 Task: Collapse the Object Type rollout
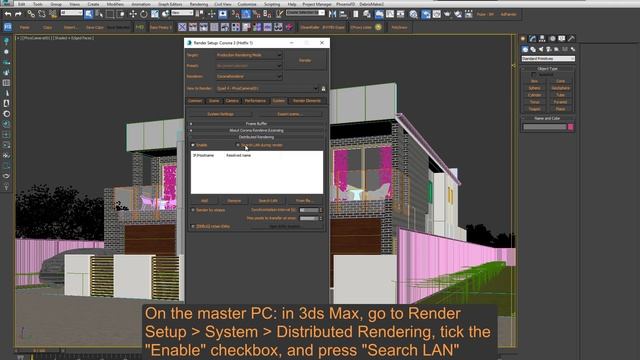point(547,69)
